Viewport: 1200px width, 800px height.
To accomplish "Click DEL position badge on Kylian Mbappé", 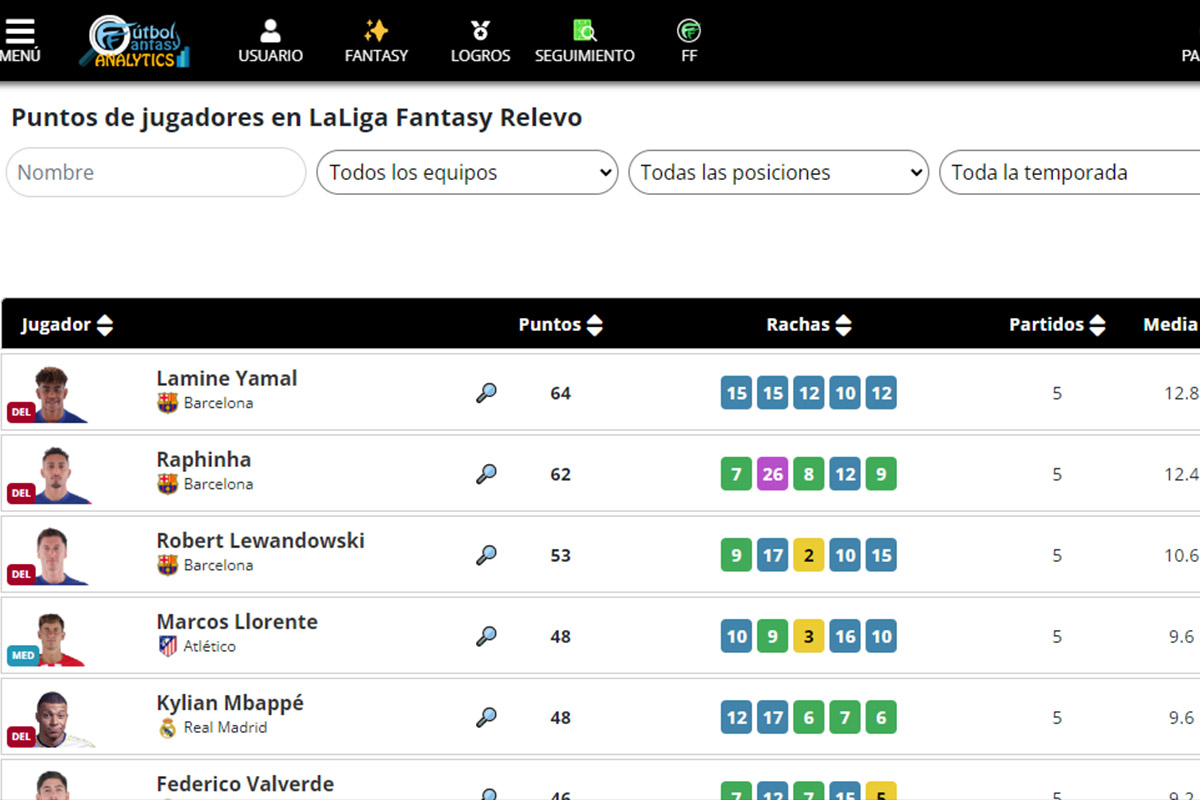I will tap(21, 736).
